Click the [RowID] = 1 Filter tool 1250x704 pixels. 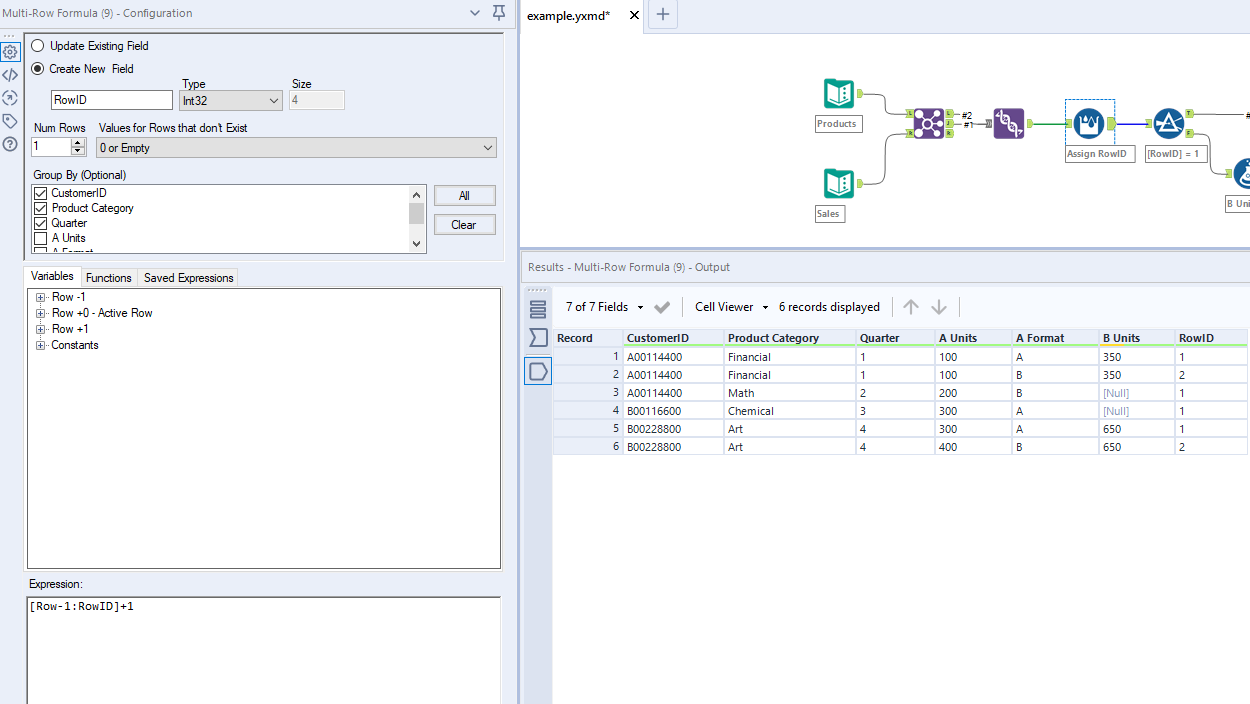click(x=1168, y=124)
